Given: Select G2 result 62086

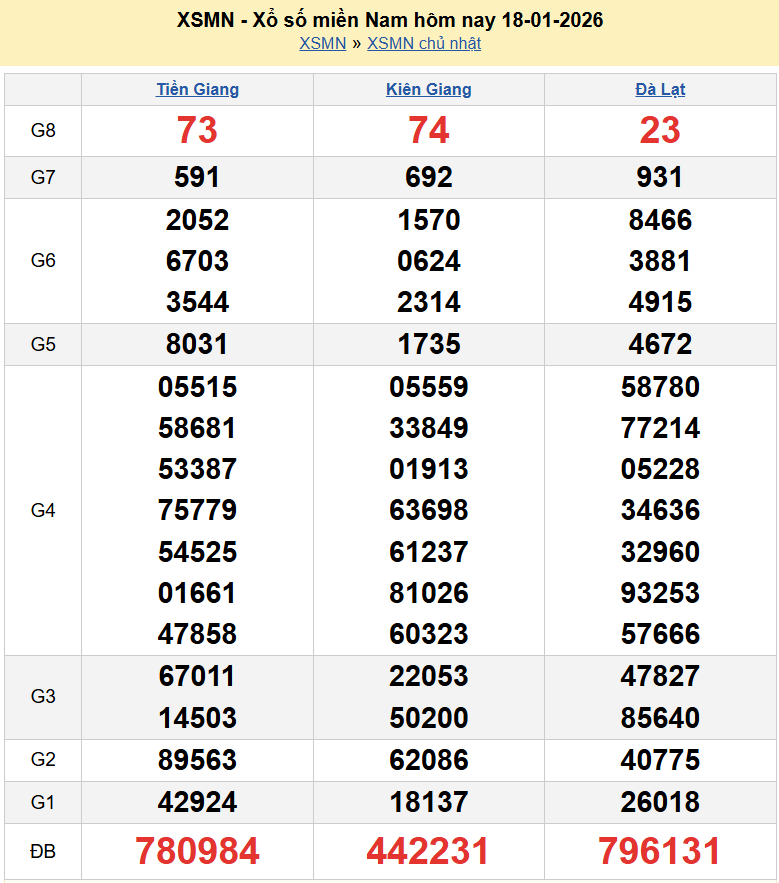Looking at the screenshot, I should point(428,760).
